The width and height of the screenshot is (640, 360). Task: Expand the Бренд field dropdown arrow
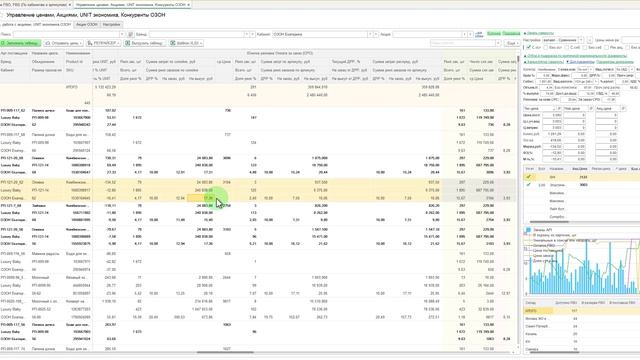247,34
